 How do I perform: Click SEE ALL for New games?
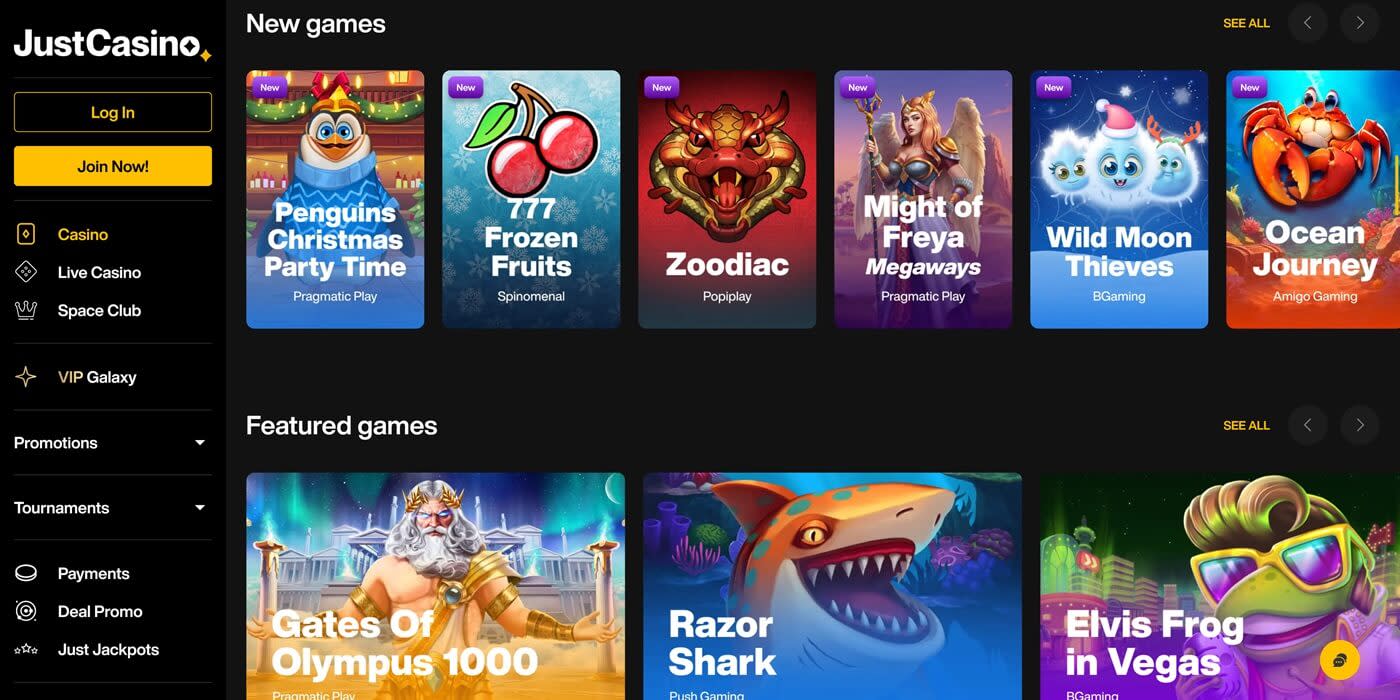pyautogui.click(x=1246, y=23)
